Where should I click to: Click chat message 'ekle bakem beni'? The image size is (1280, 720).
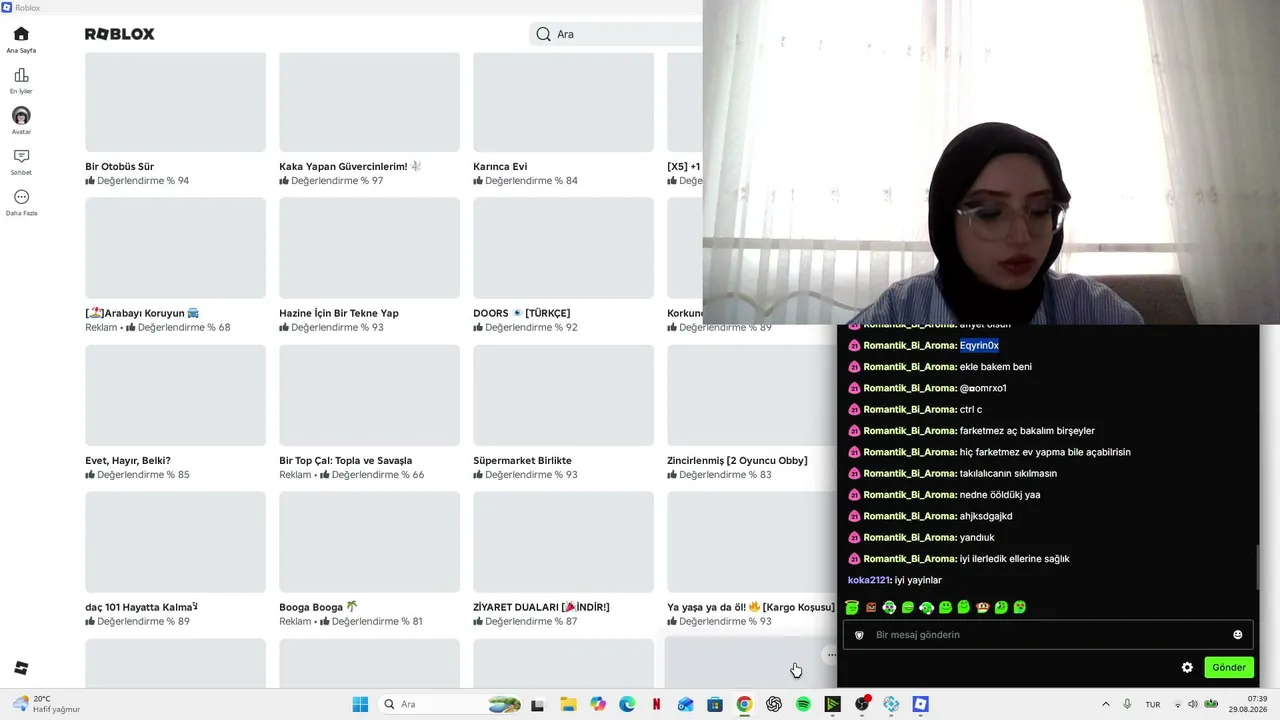tap(995, 367)
